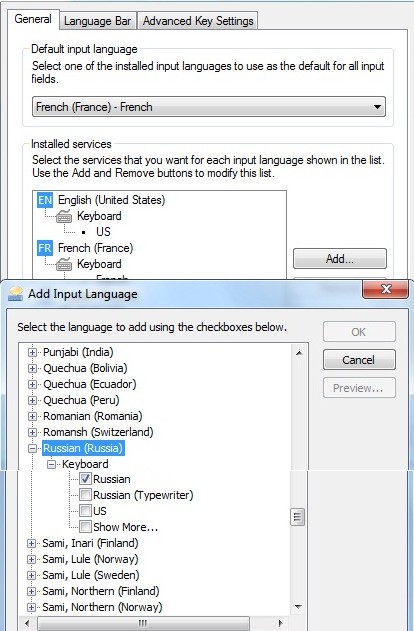Screen dimensions: 414x631
Task: Check the Show More... checkbox
Action: point(85,526)
